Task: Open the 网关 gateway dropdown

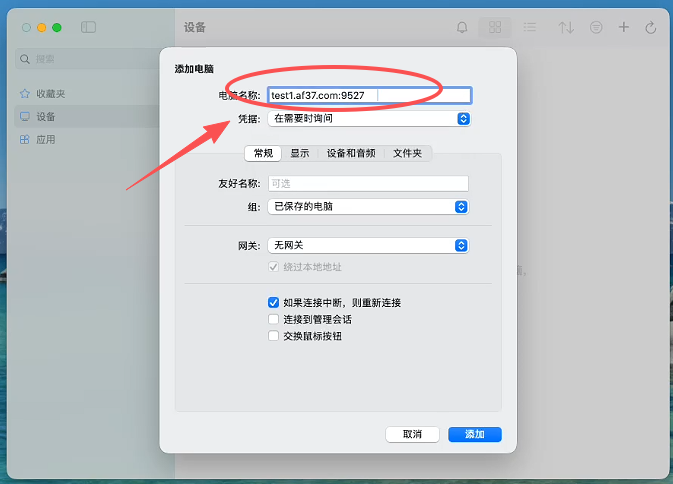Action: tap(368, 245)
